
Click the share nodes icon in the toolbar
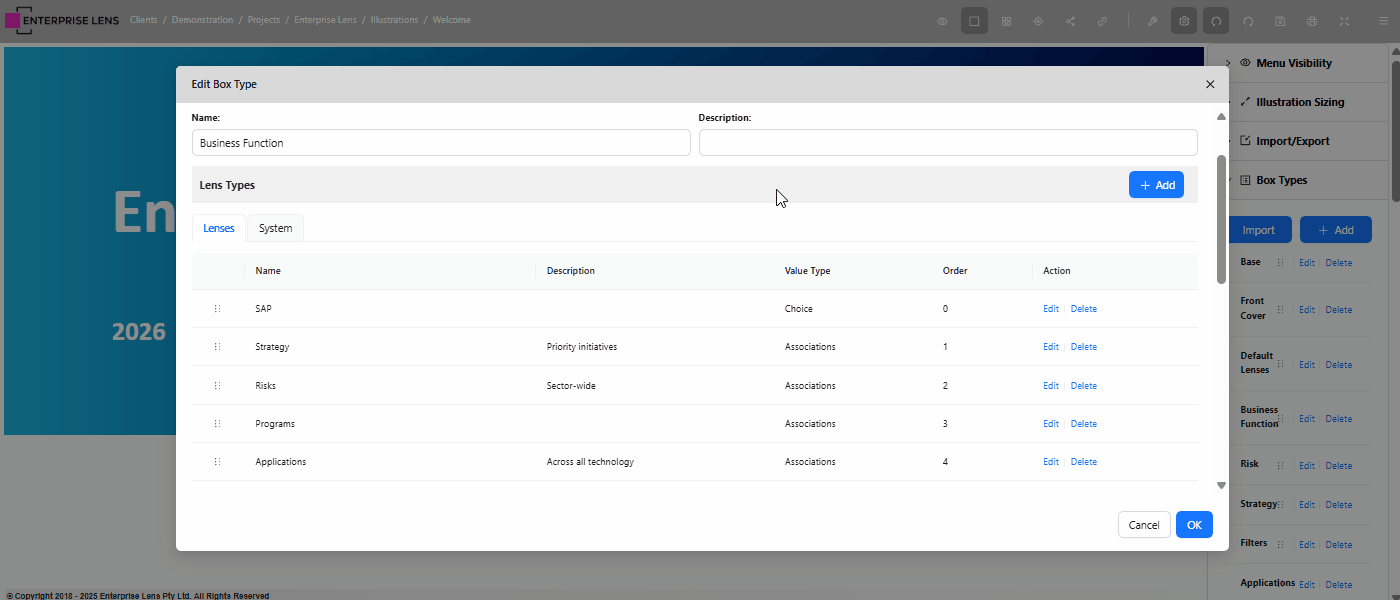1070,21
